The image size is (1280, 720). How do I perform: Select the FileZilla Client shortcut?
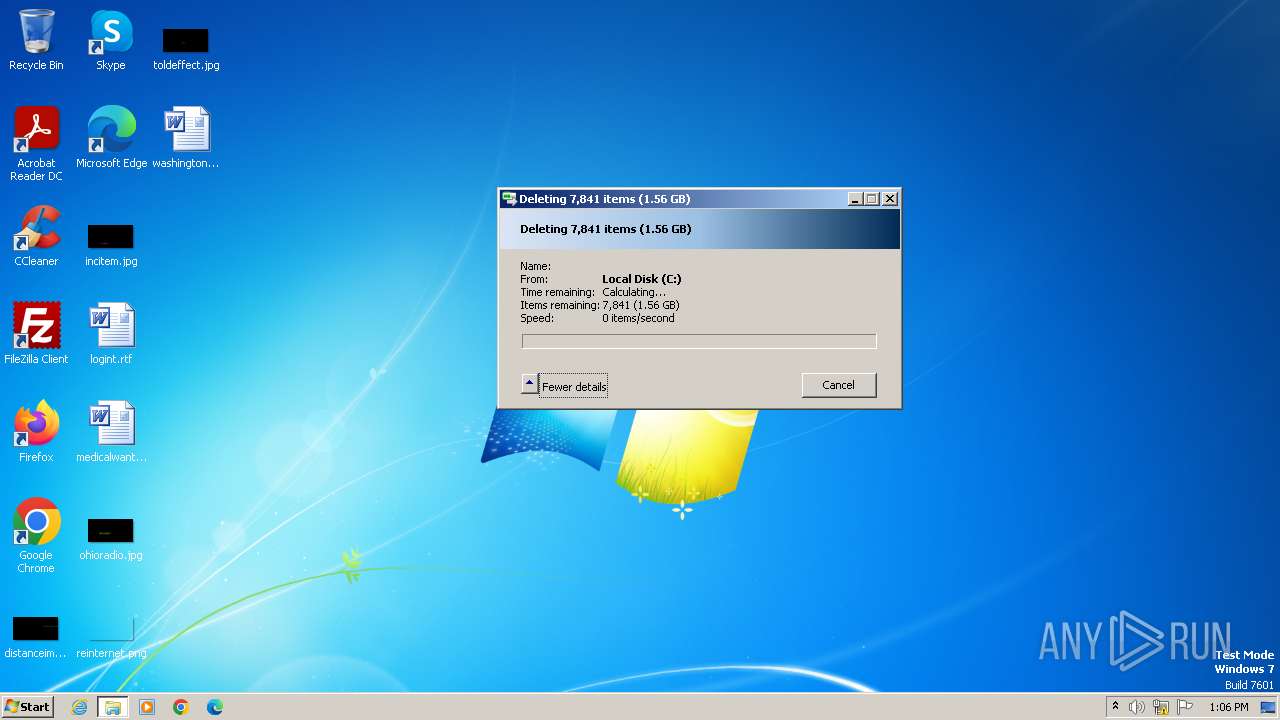point(36,333)
